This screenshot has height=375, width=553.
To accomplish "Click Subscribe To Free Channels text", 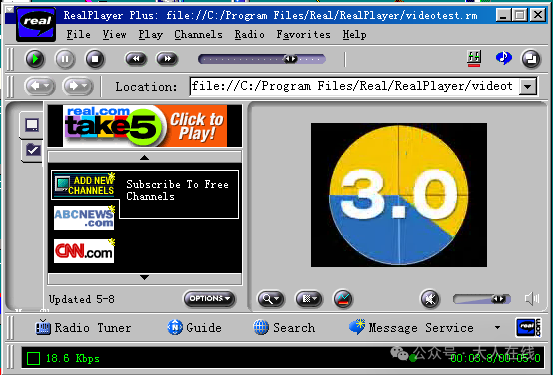I will 177,190.
